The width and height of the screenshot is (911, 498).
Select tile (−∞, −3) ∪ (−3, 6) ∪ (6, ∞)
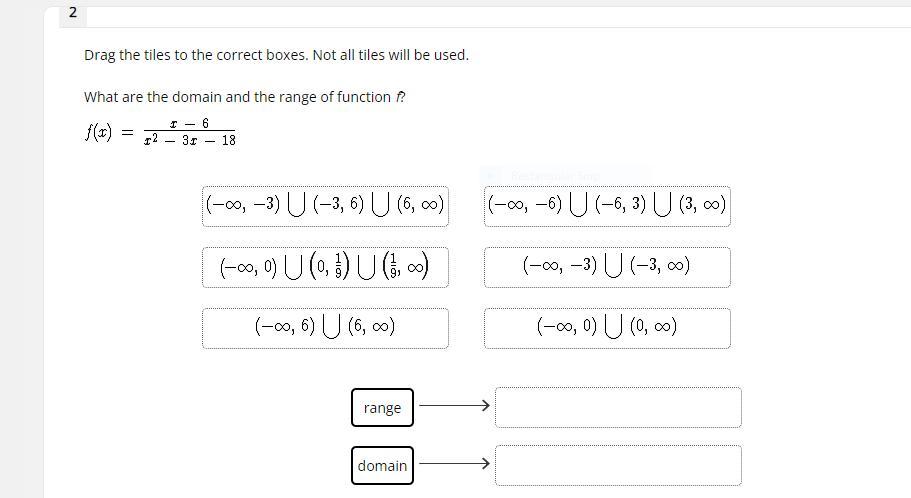tap(325, 206)
